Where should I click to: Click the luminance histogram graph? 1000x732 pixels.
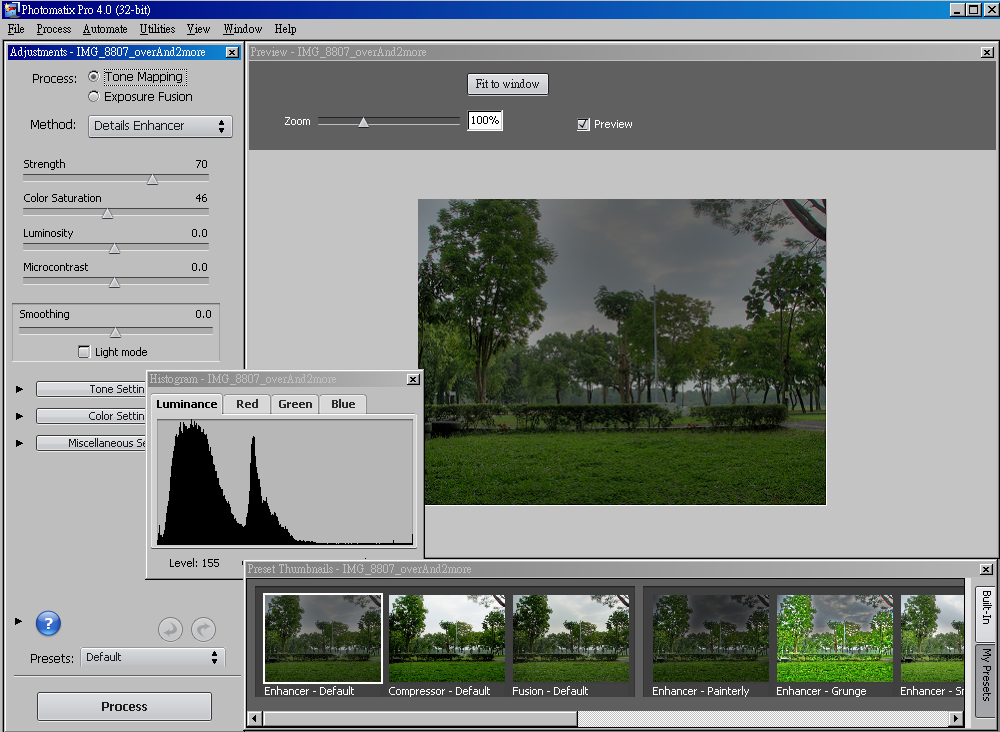coord(285,482)
